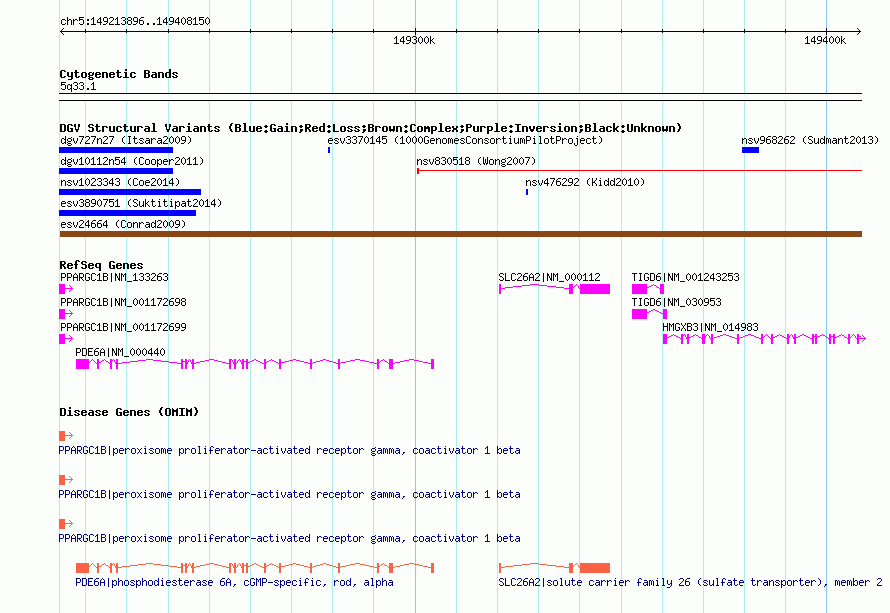Select the PPARGC1B NM_001172698 gene glyph

point(66,314)
